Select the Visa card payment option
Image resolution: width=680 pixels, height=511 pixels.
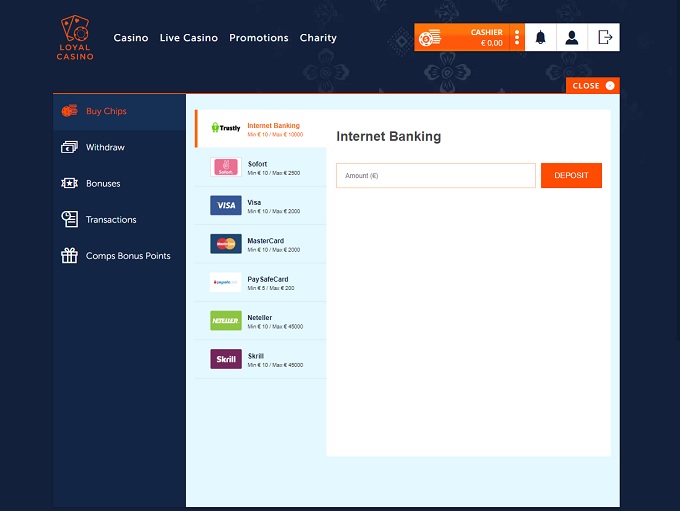click(x=260, y=205)
